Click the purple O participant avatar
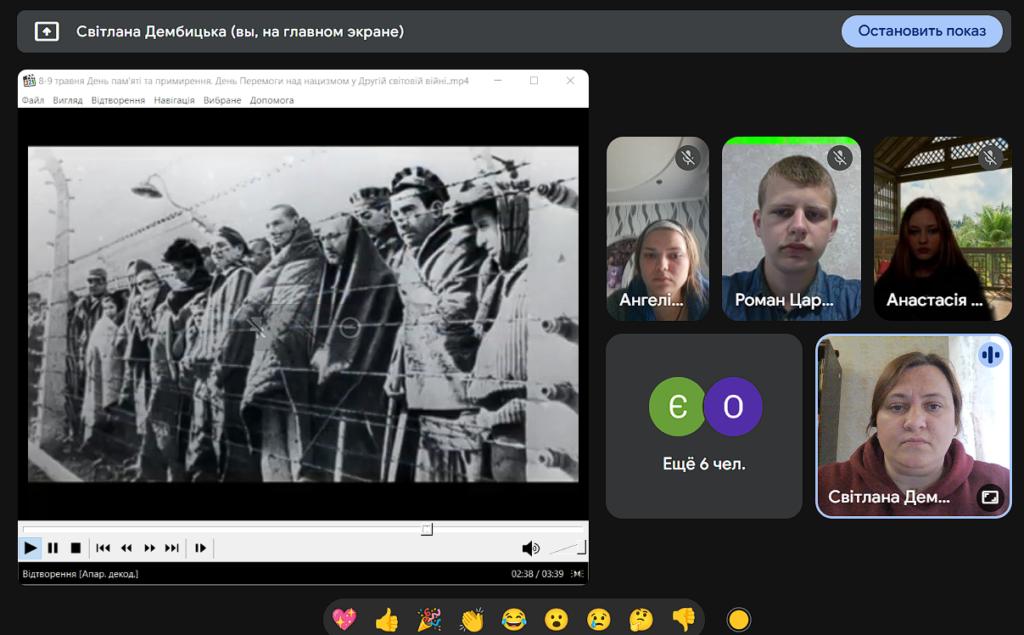The image size is (1024, 635). (x=733, y=406)
